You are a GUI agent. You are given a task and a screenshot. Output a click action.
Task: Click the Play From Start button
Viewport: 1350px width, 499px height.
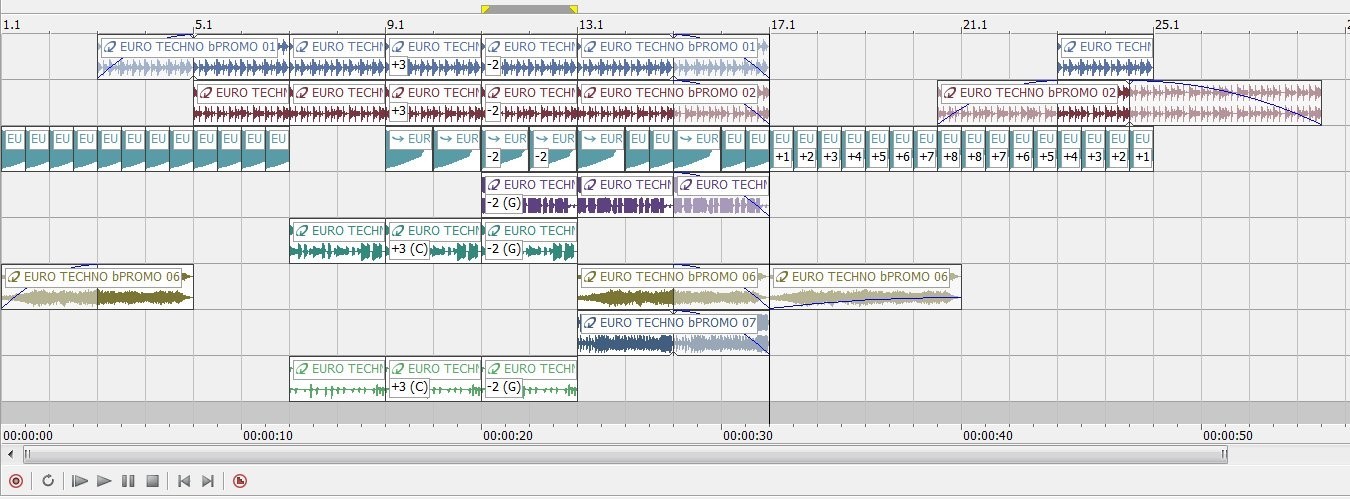[80, 481]
